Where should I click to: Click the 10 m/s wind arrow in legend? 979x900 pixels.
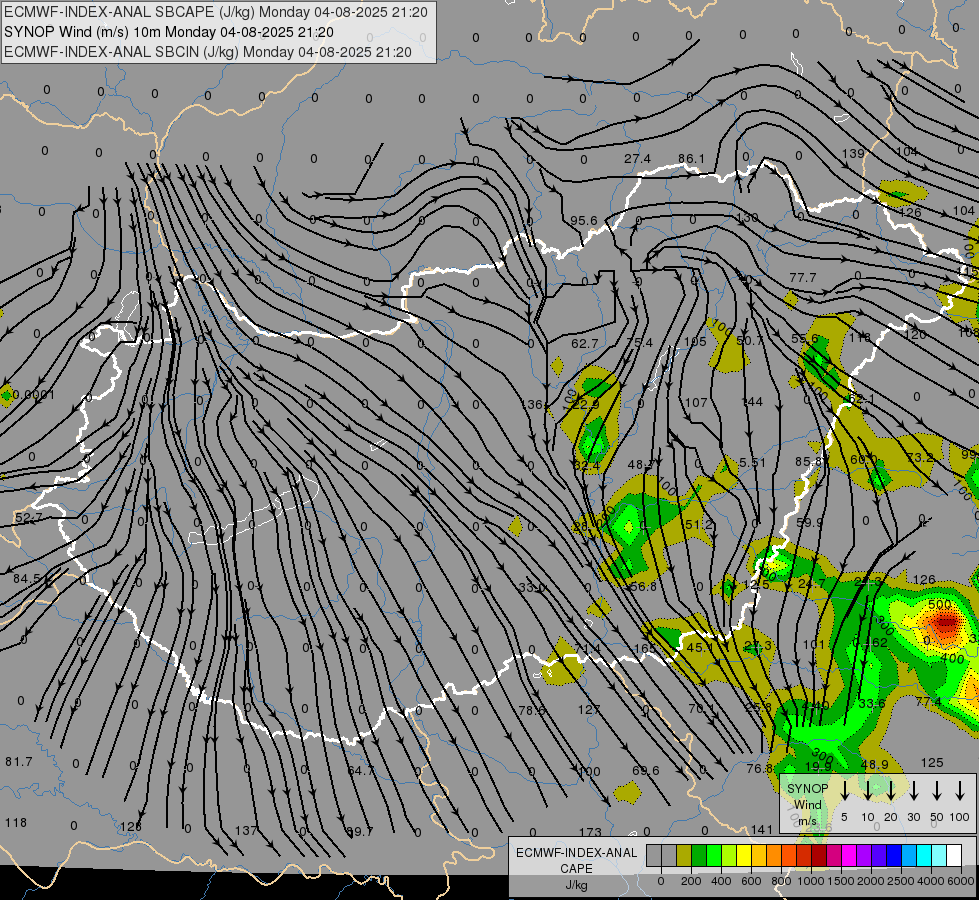(868, 790)
